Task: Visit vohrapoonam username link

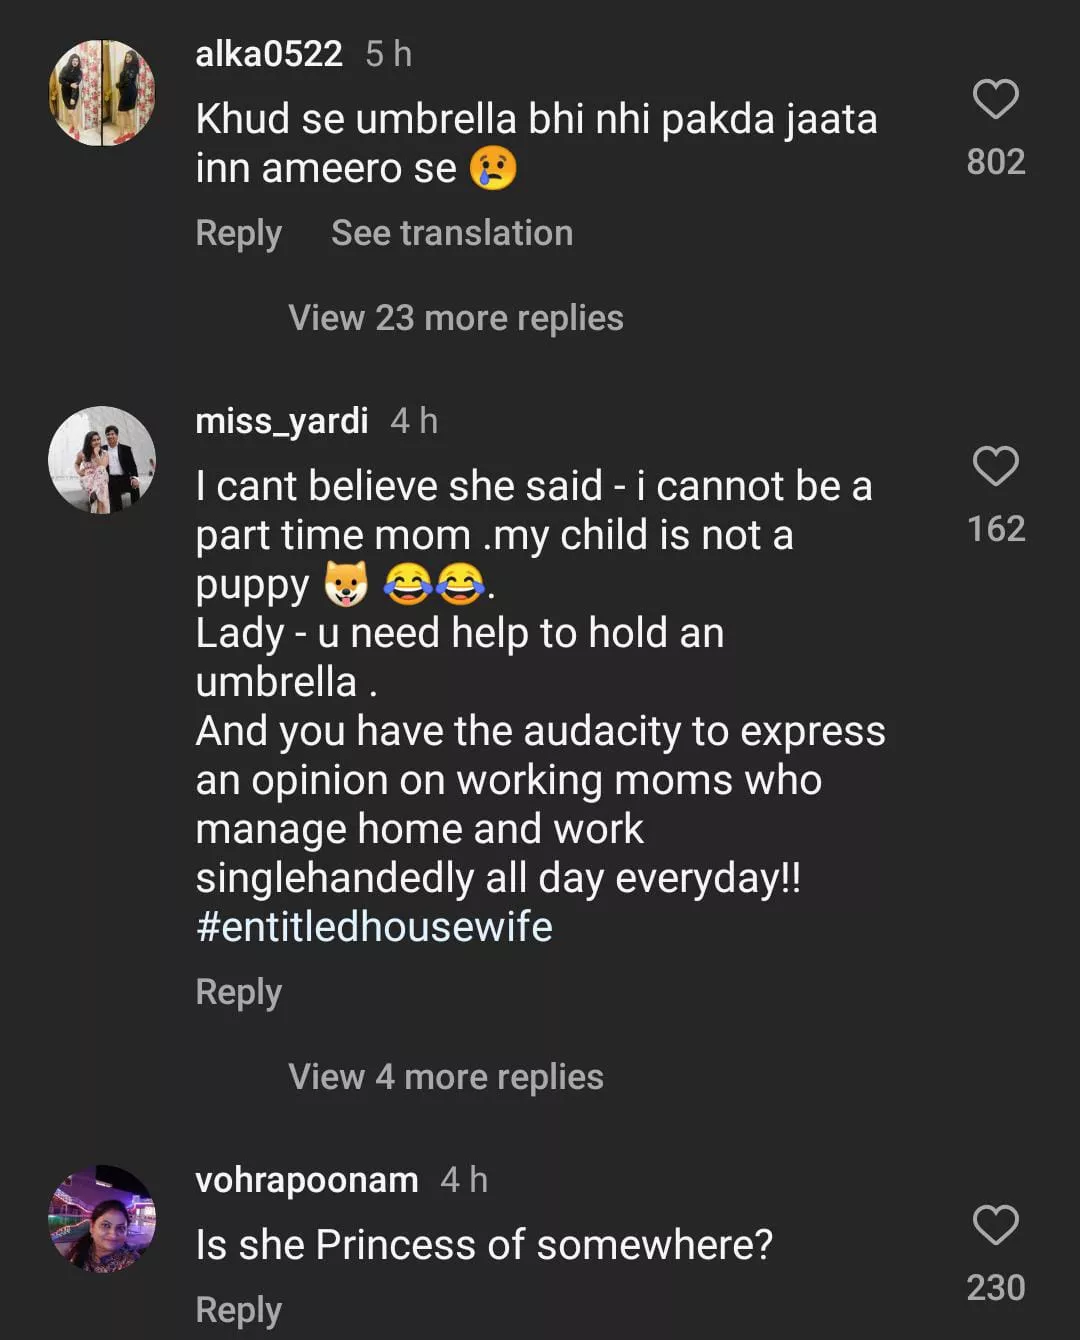Action: point(306,1180)
